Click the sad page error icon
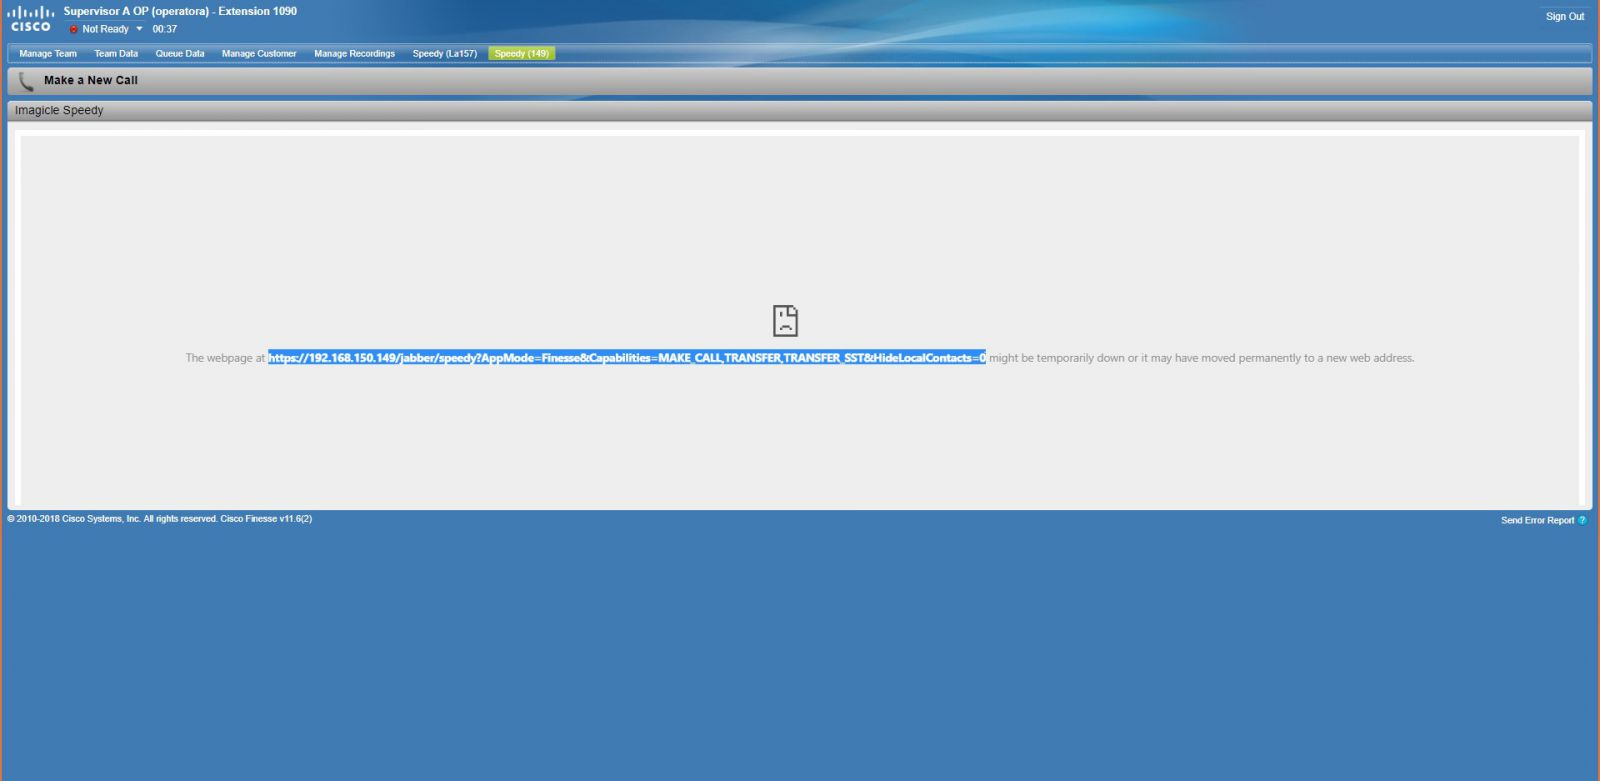 tap(785, 321)
